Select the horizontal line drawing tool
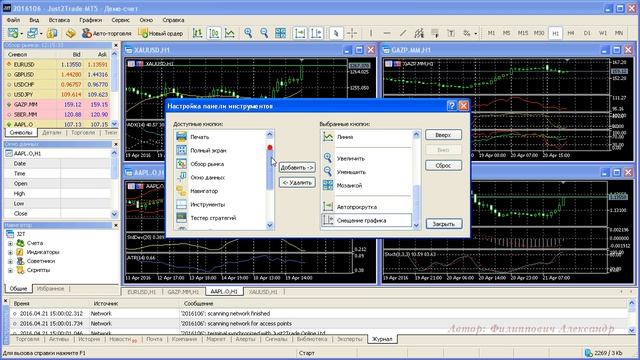The height and width of the screenshot is (360, 640). (x=387, y=33)
